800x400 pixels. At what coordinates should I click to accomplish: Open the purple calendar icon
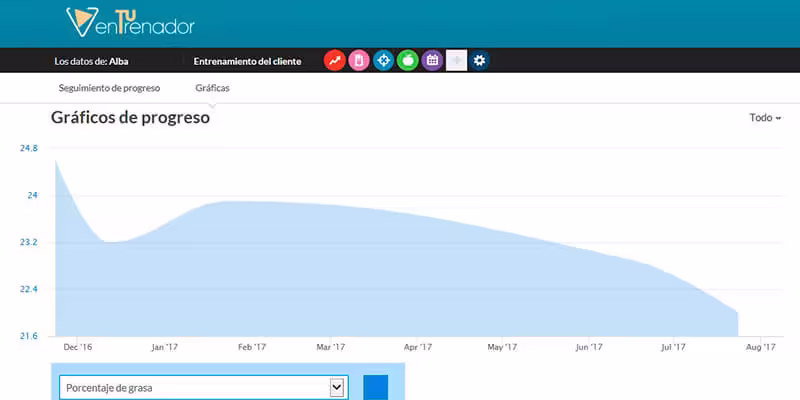pos(432,61)
